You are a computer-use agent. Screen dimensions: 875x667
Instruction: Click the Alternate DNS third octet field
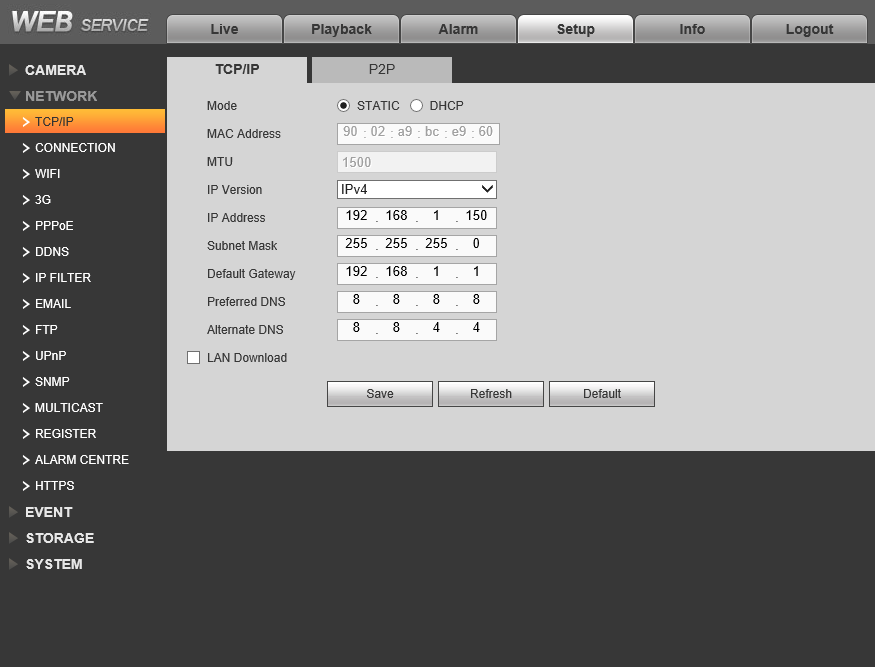click(436, 328)
